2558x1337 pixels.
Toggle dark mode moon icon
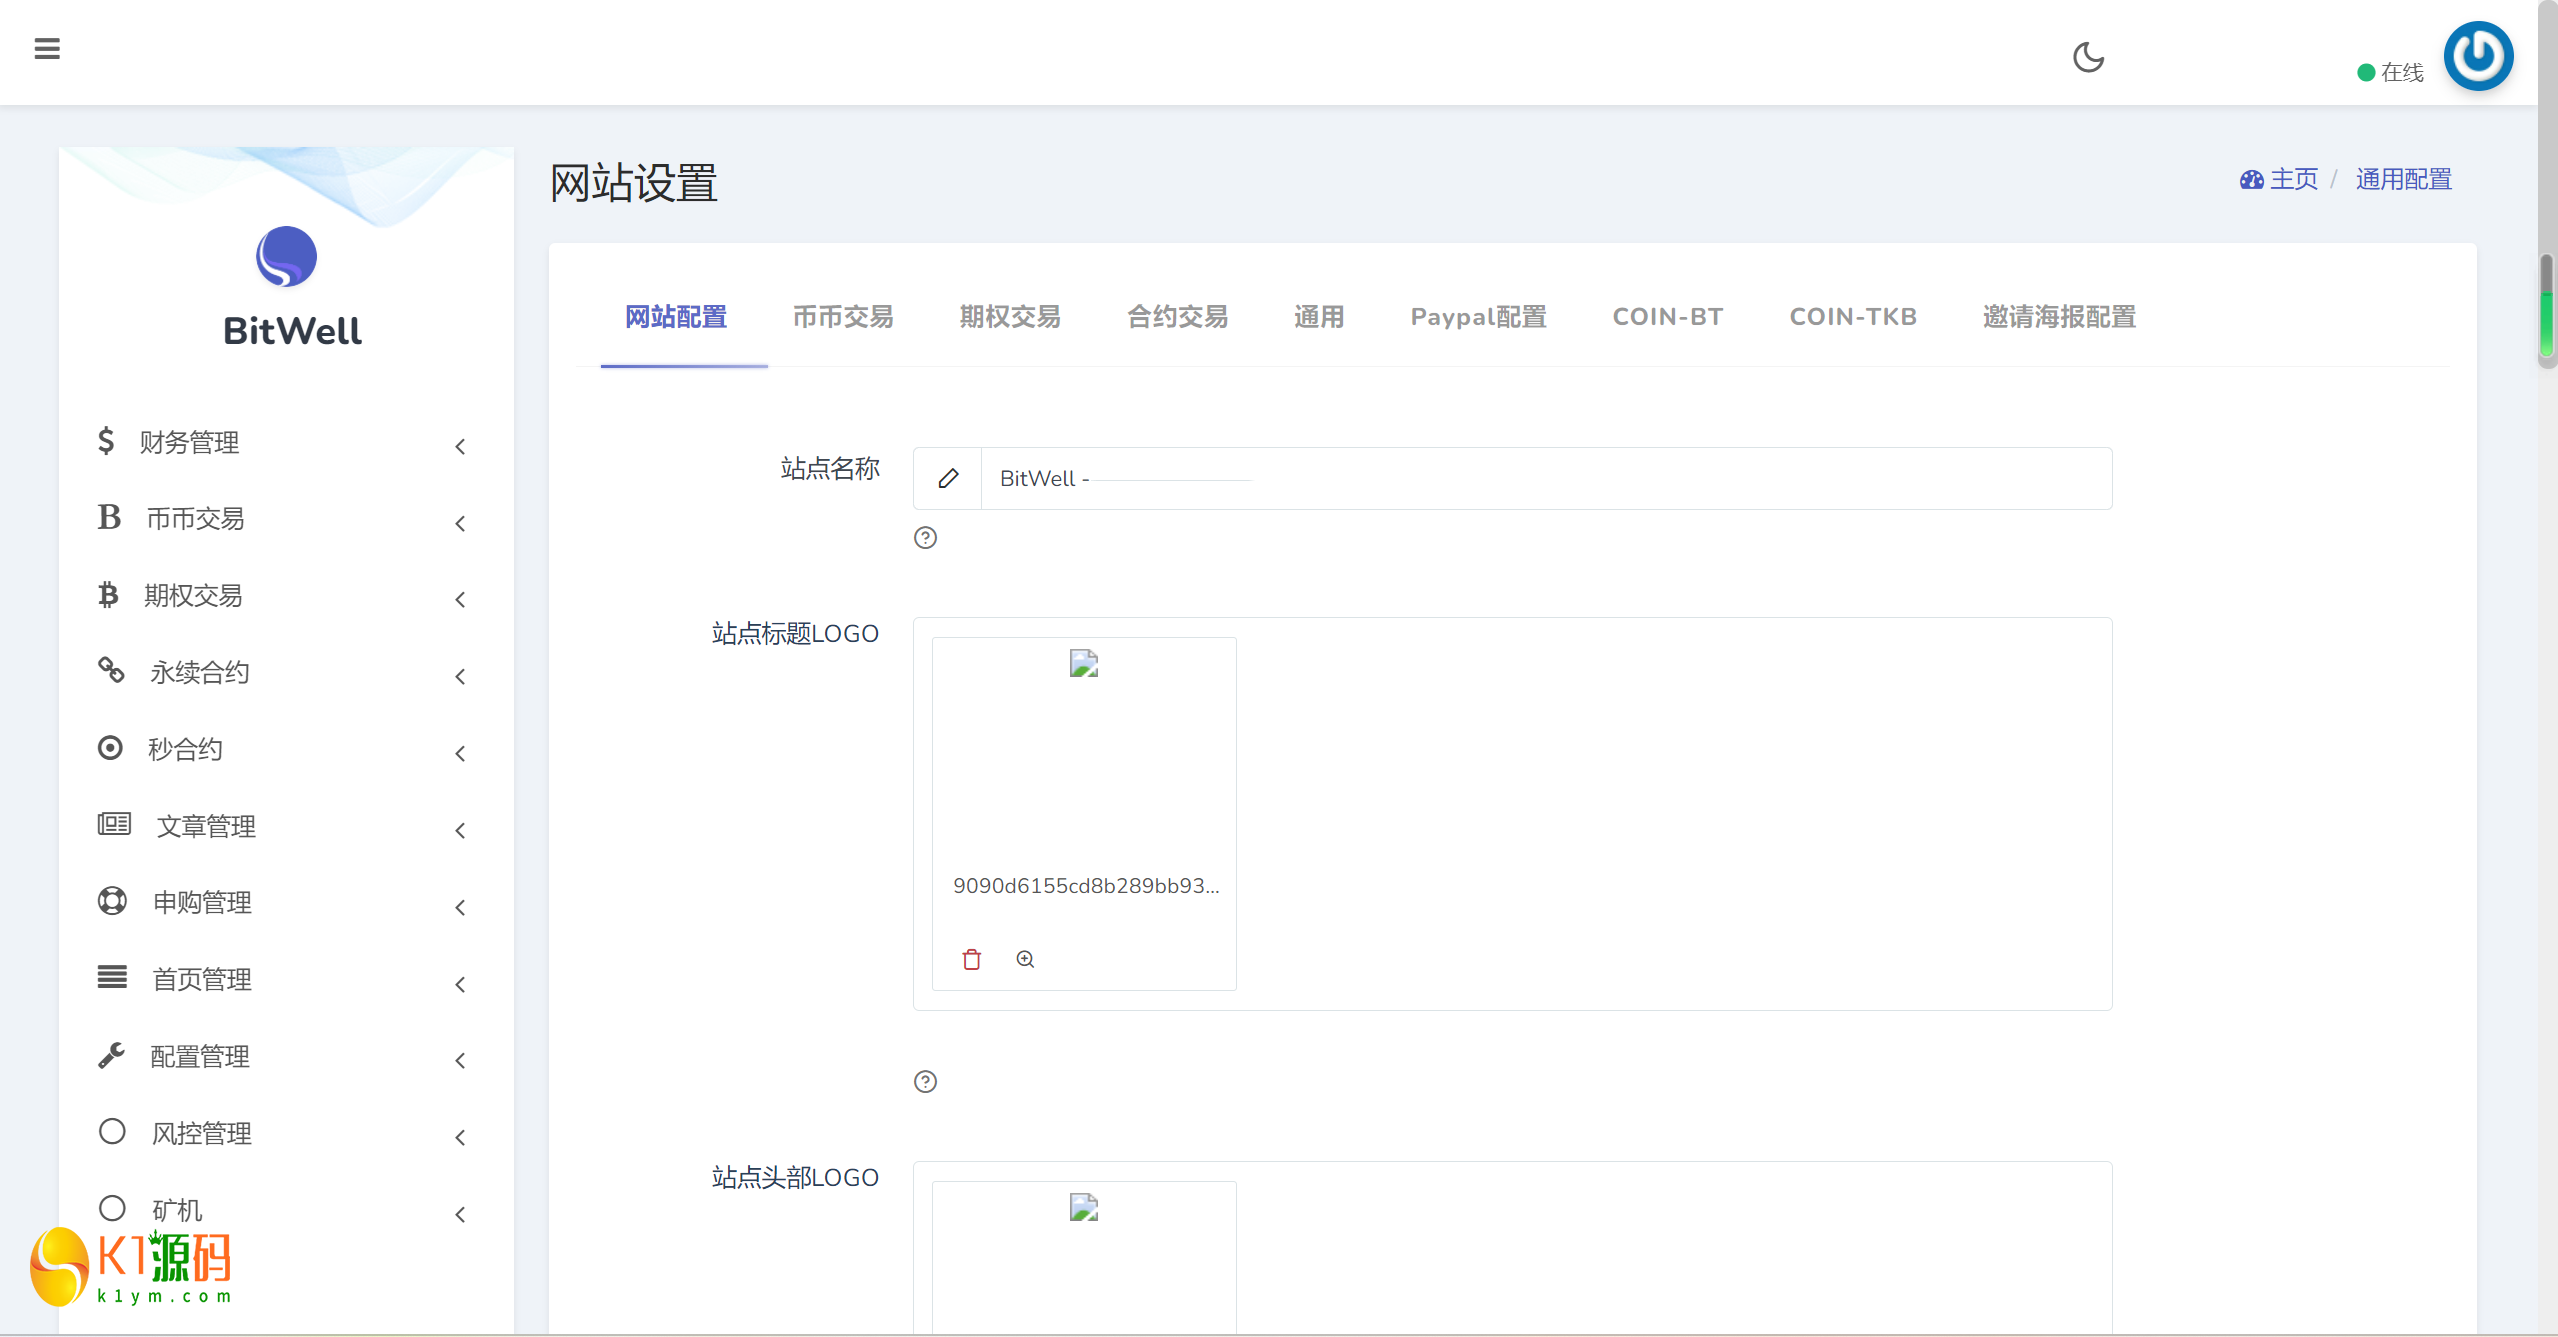click(2088, 57)
